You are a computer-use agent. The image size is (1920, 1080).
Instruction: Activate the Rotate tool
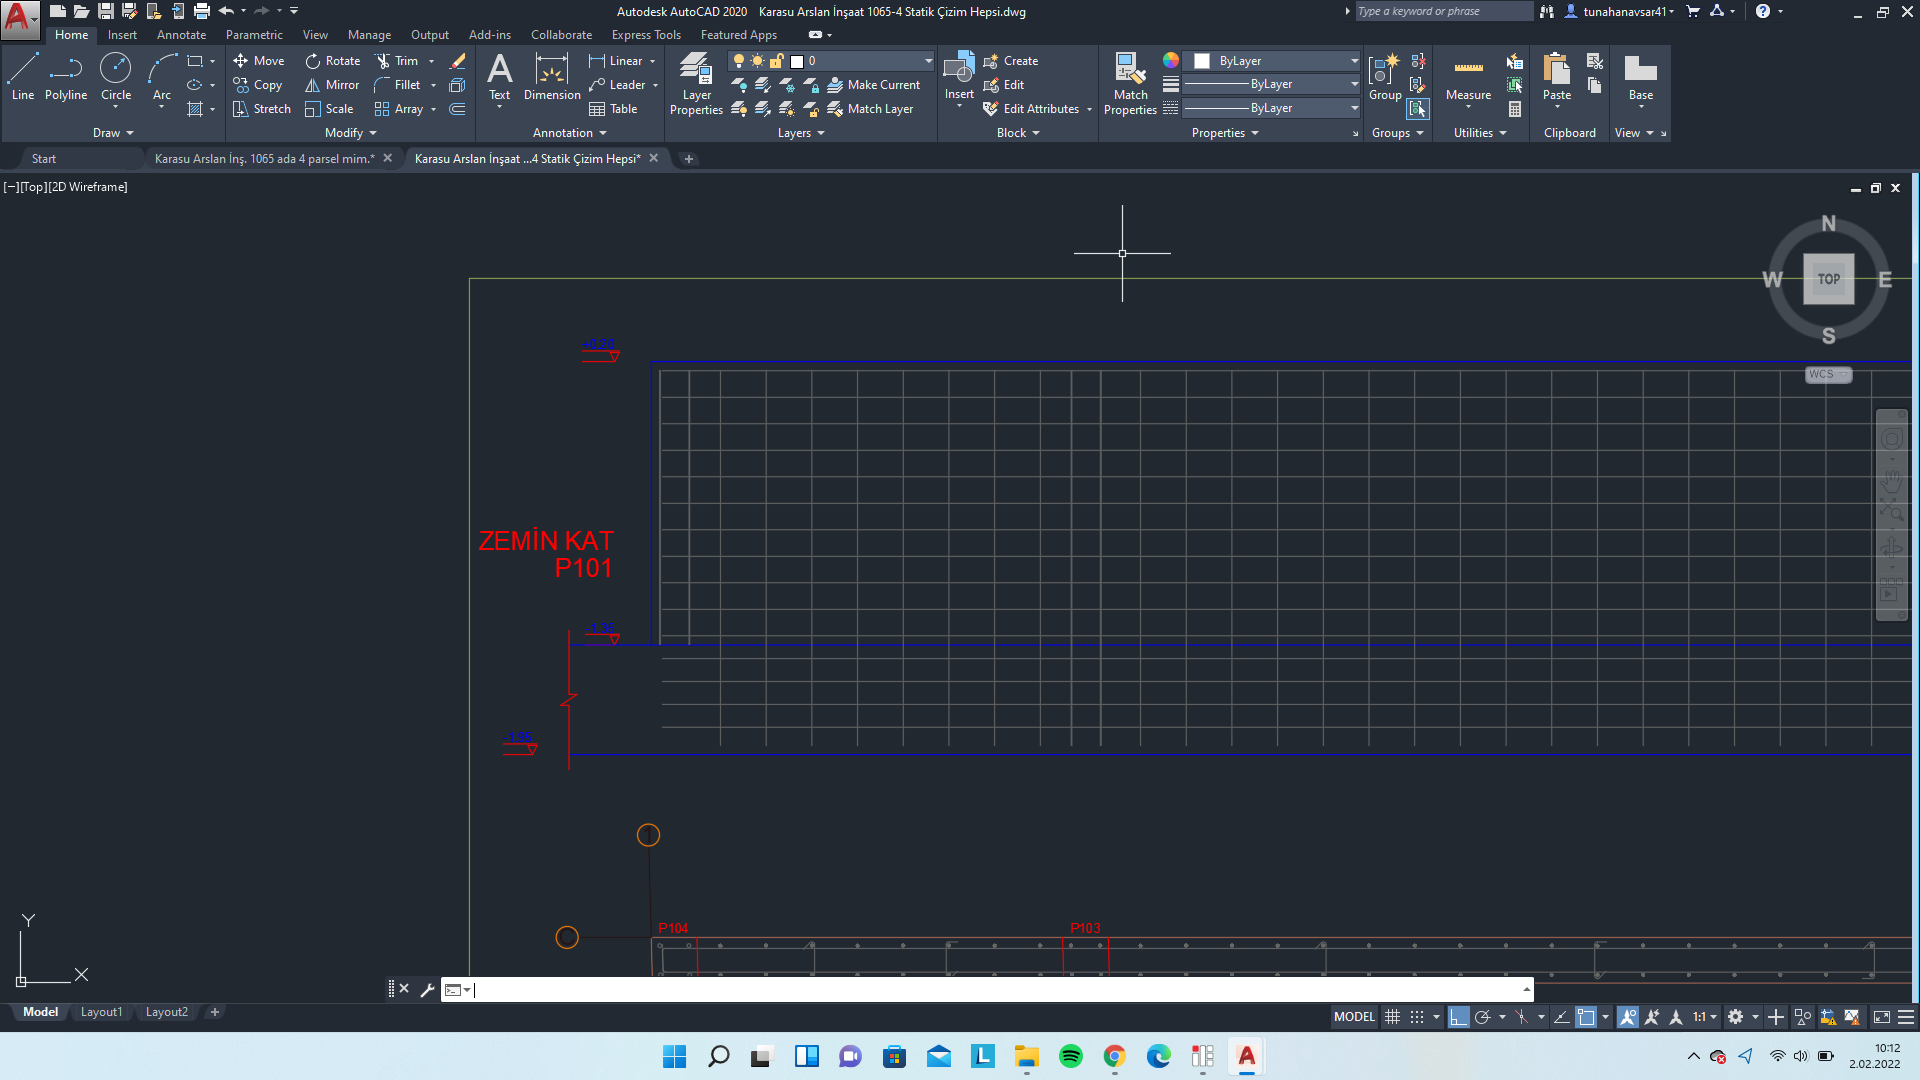[x=333, y=61]
